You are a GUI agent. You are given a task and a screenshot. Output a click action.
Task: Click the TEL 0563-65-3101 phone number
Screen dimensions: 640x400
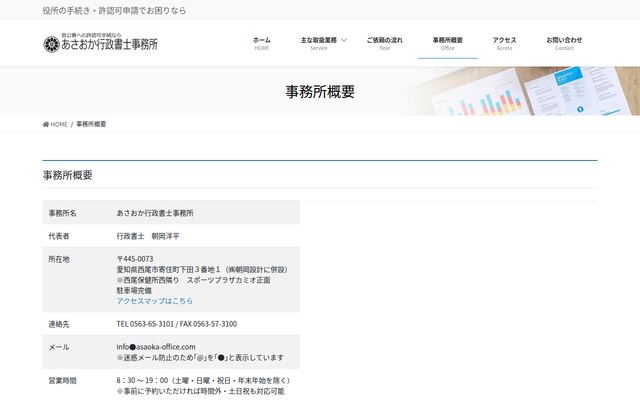(145, 324)
